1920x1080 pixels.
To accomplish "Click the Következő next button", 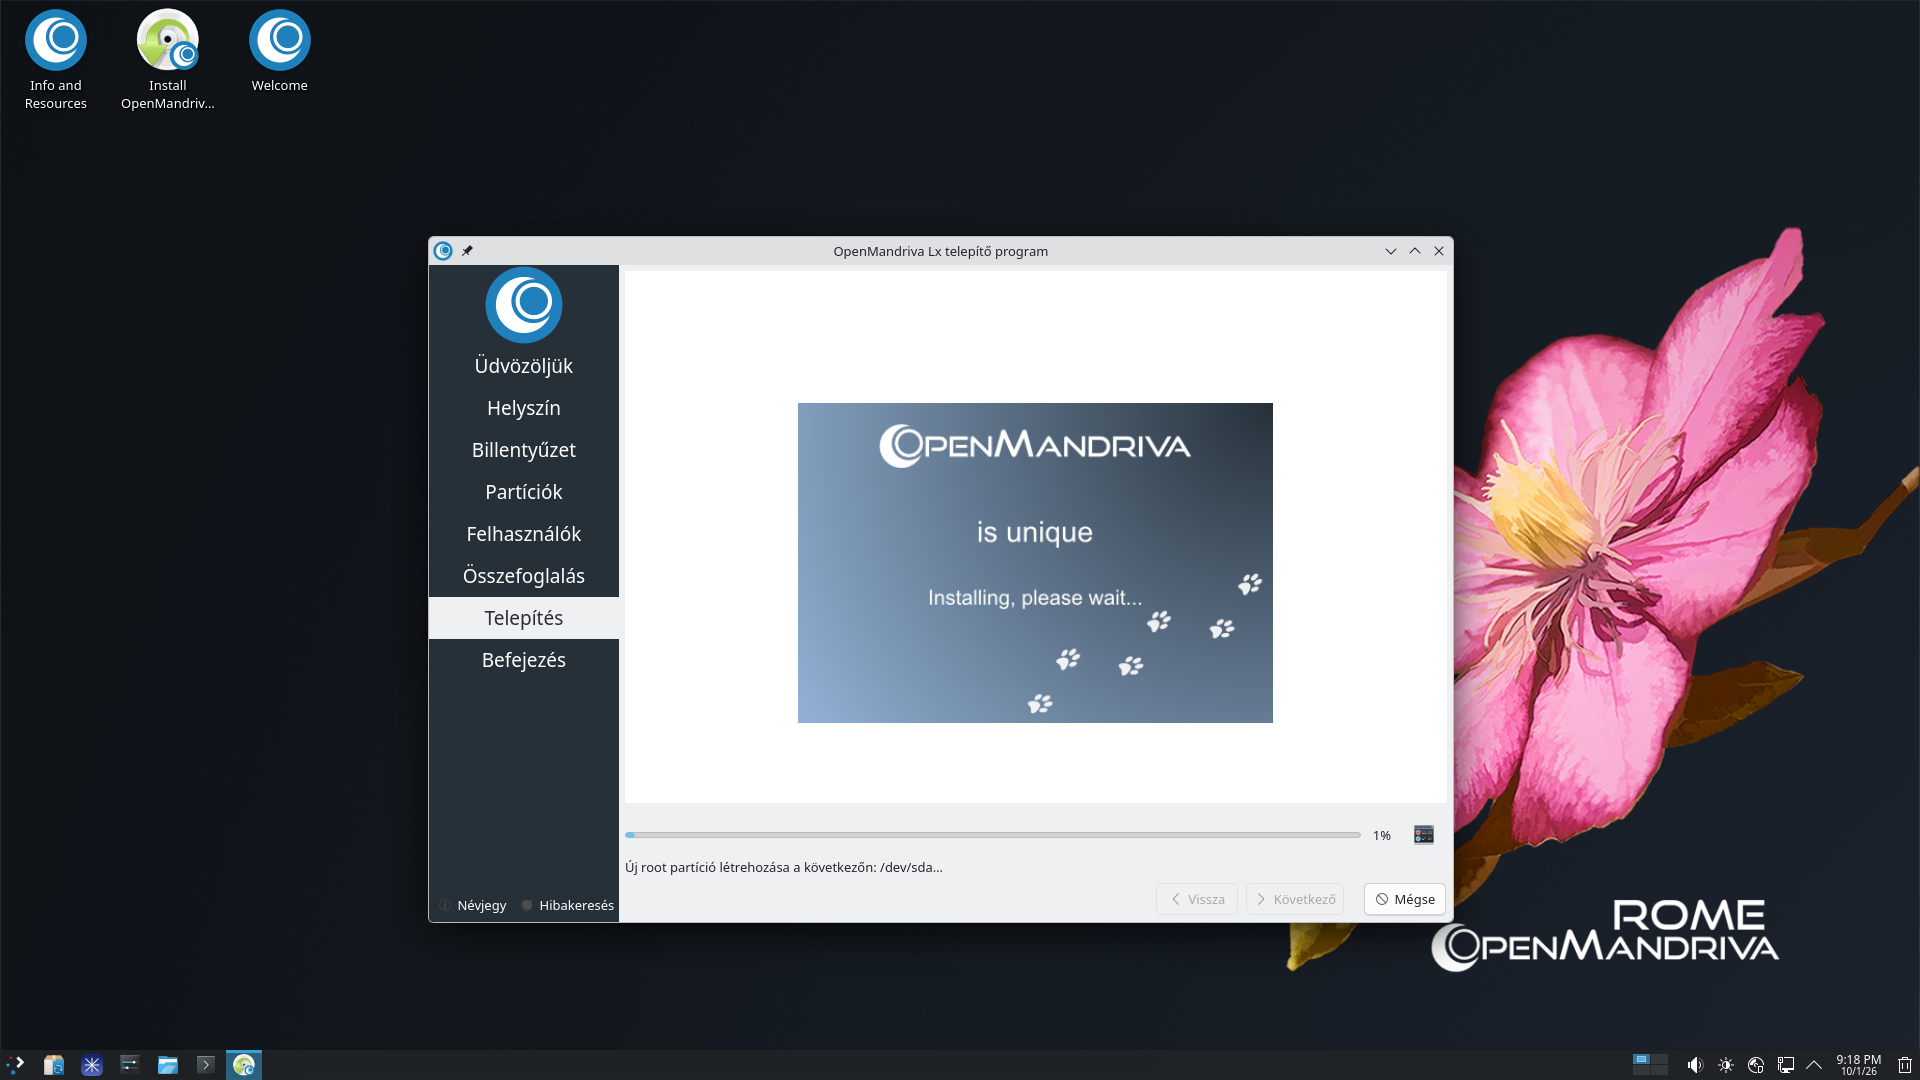I will [1295, 899].
